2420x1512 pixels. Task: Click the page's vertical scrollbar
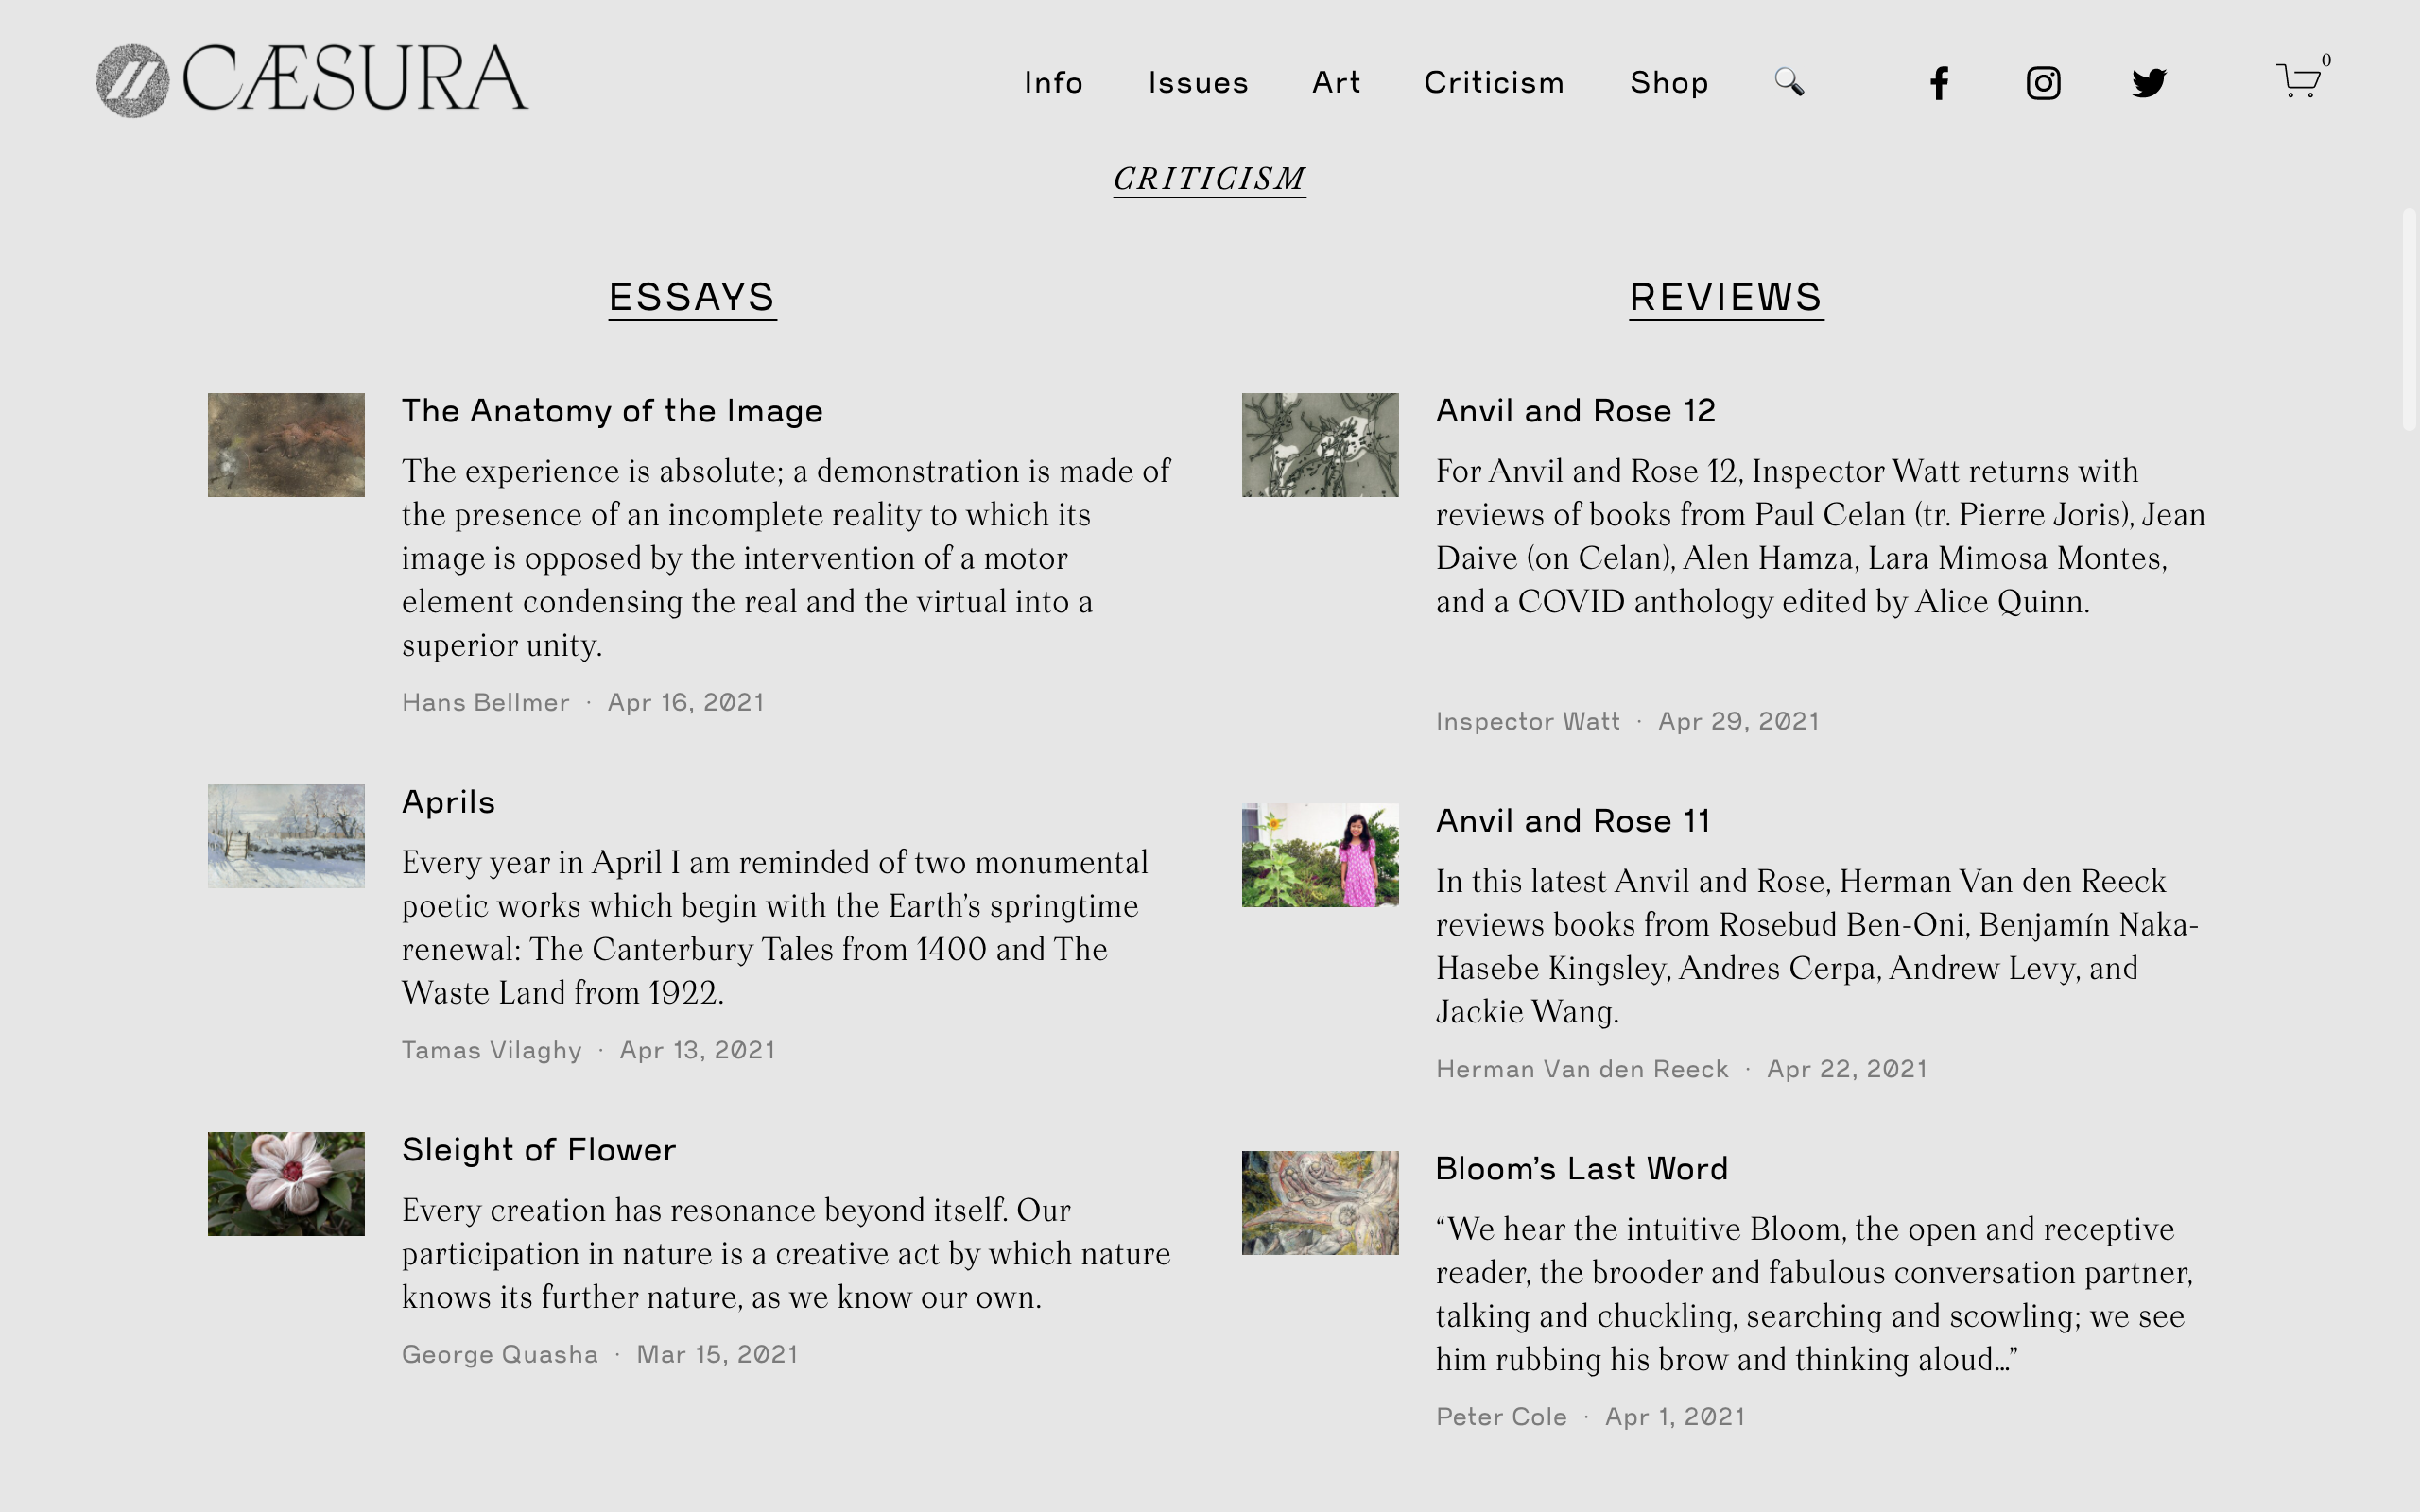point(2409,320)
